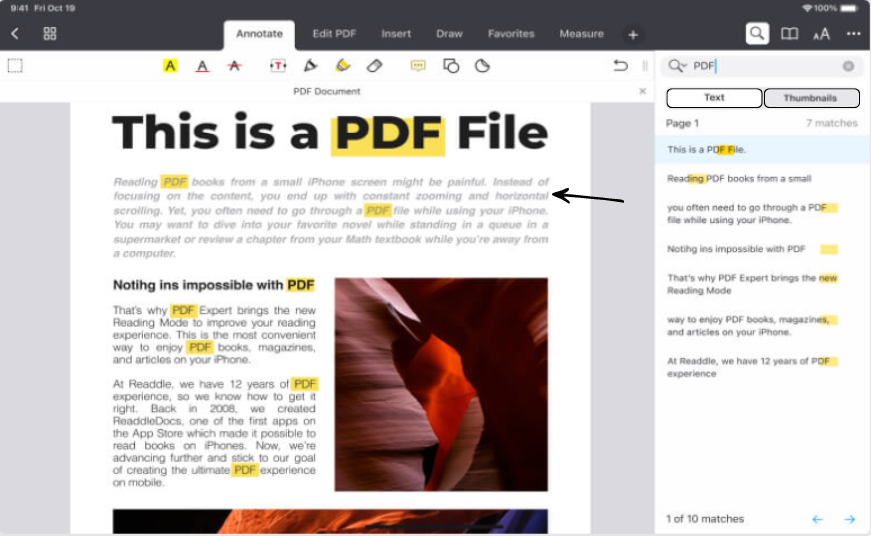Open text size settings (AA icon)
The image size is (871, 536).
[x=822, y=34]
